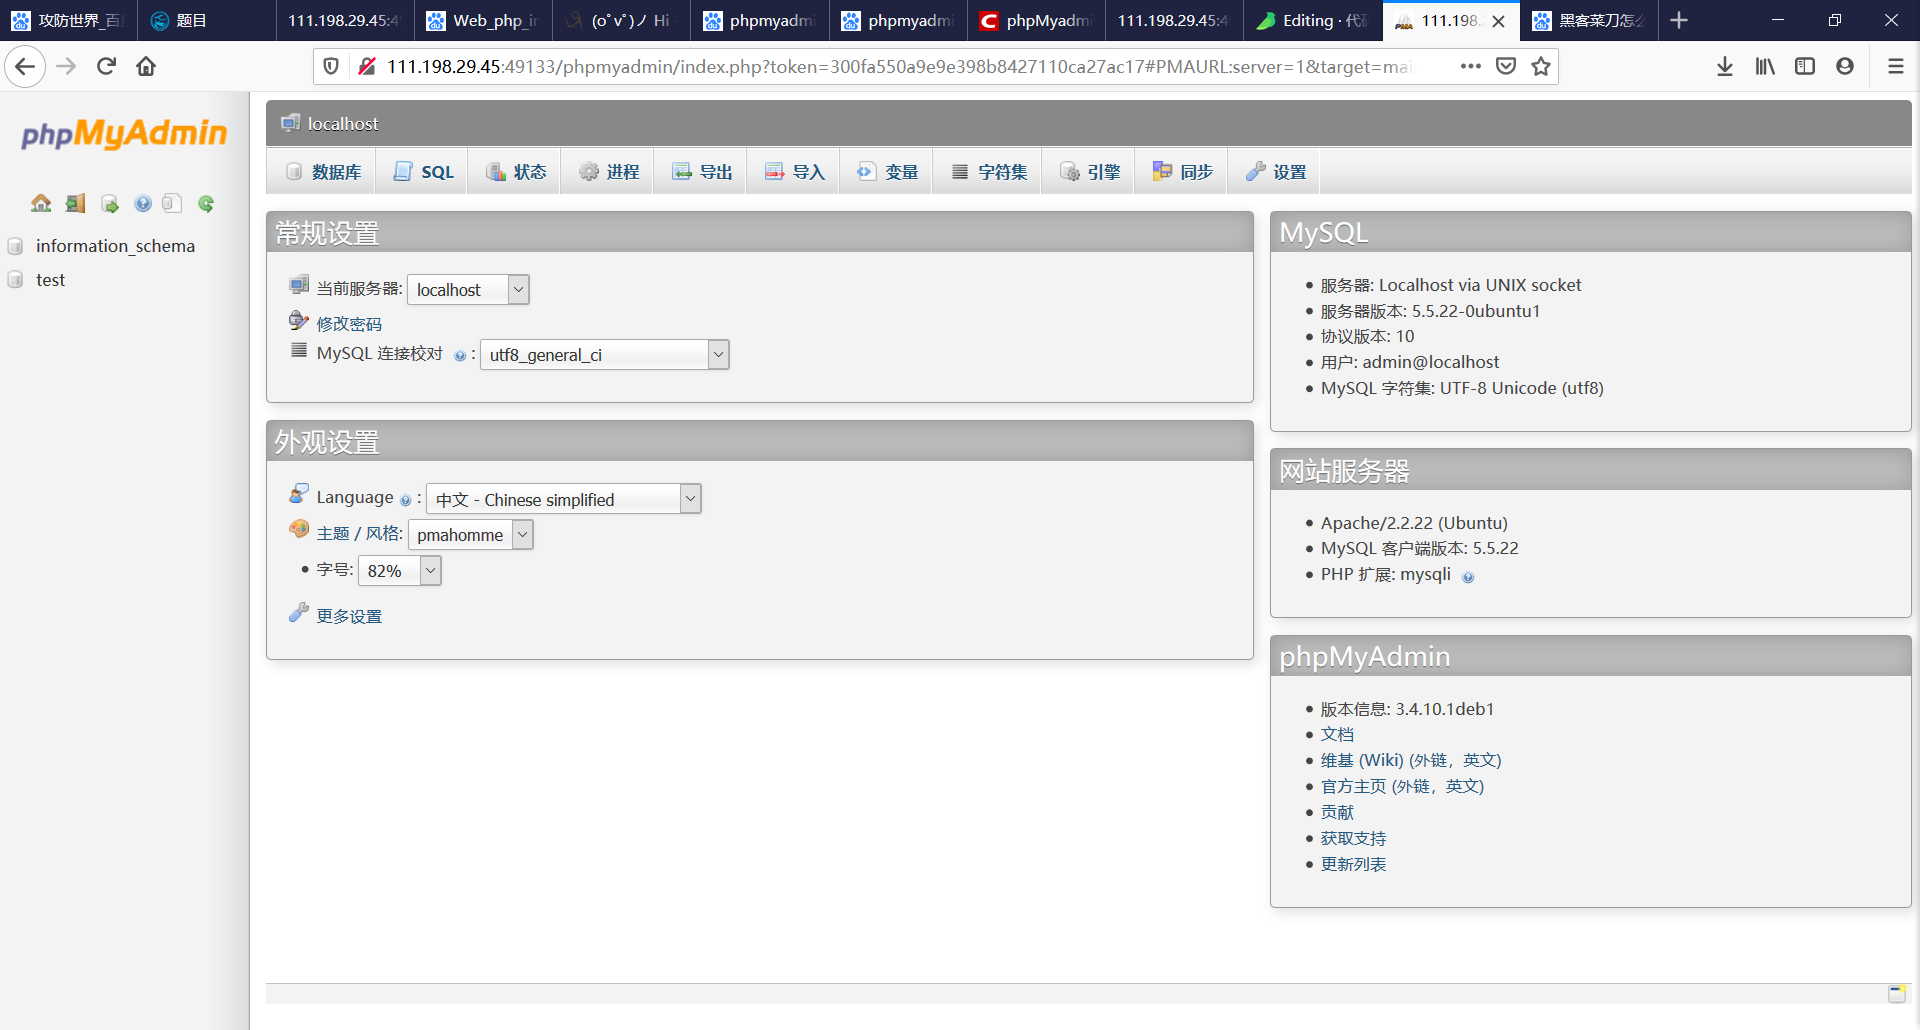Viewport: 1920px width, 1030px height.
Task: Click Save to Pocket icon
Action: pyautogui.click(x=1506, y=67)
